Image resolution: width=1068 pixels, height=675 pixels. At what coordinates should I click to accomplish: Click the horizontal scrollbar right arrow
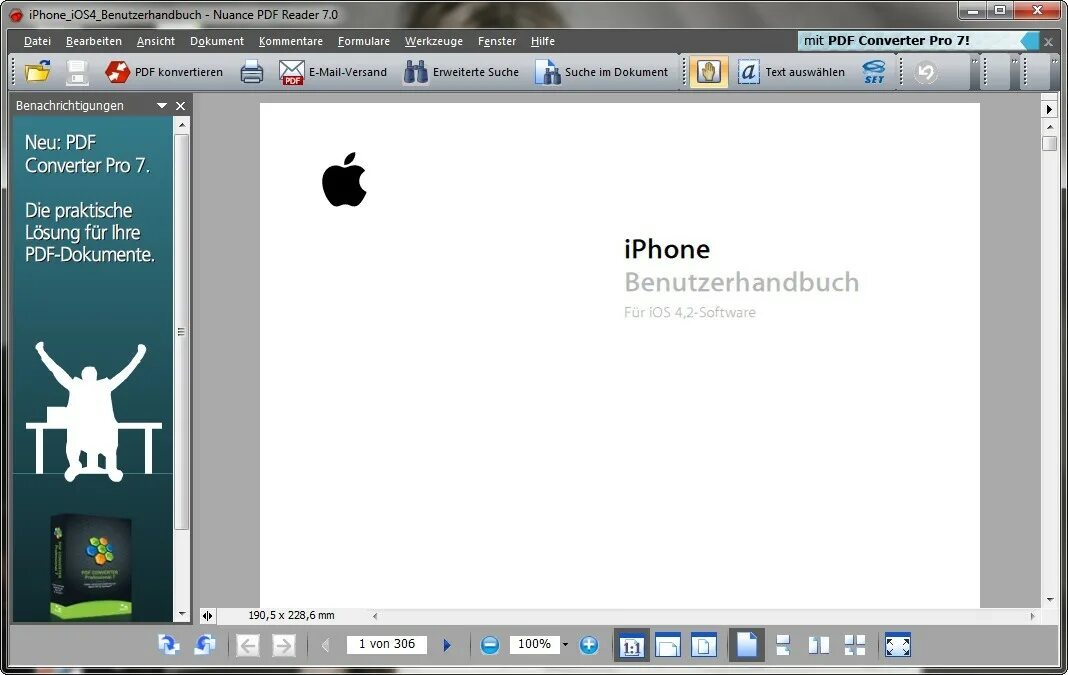[1033, 616]
